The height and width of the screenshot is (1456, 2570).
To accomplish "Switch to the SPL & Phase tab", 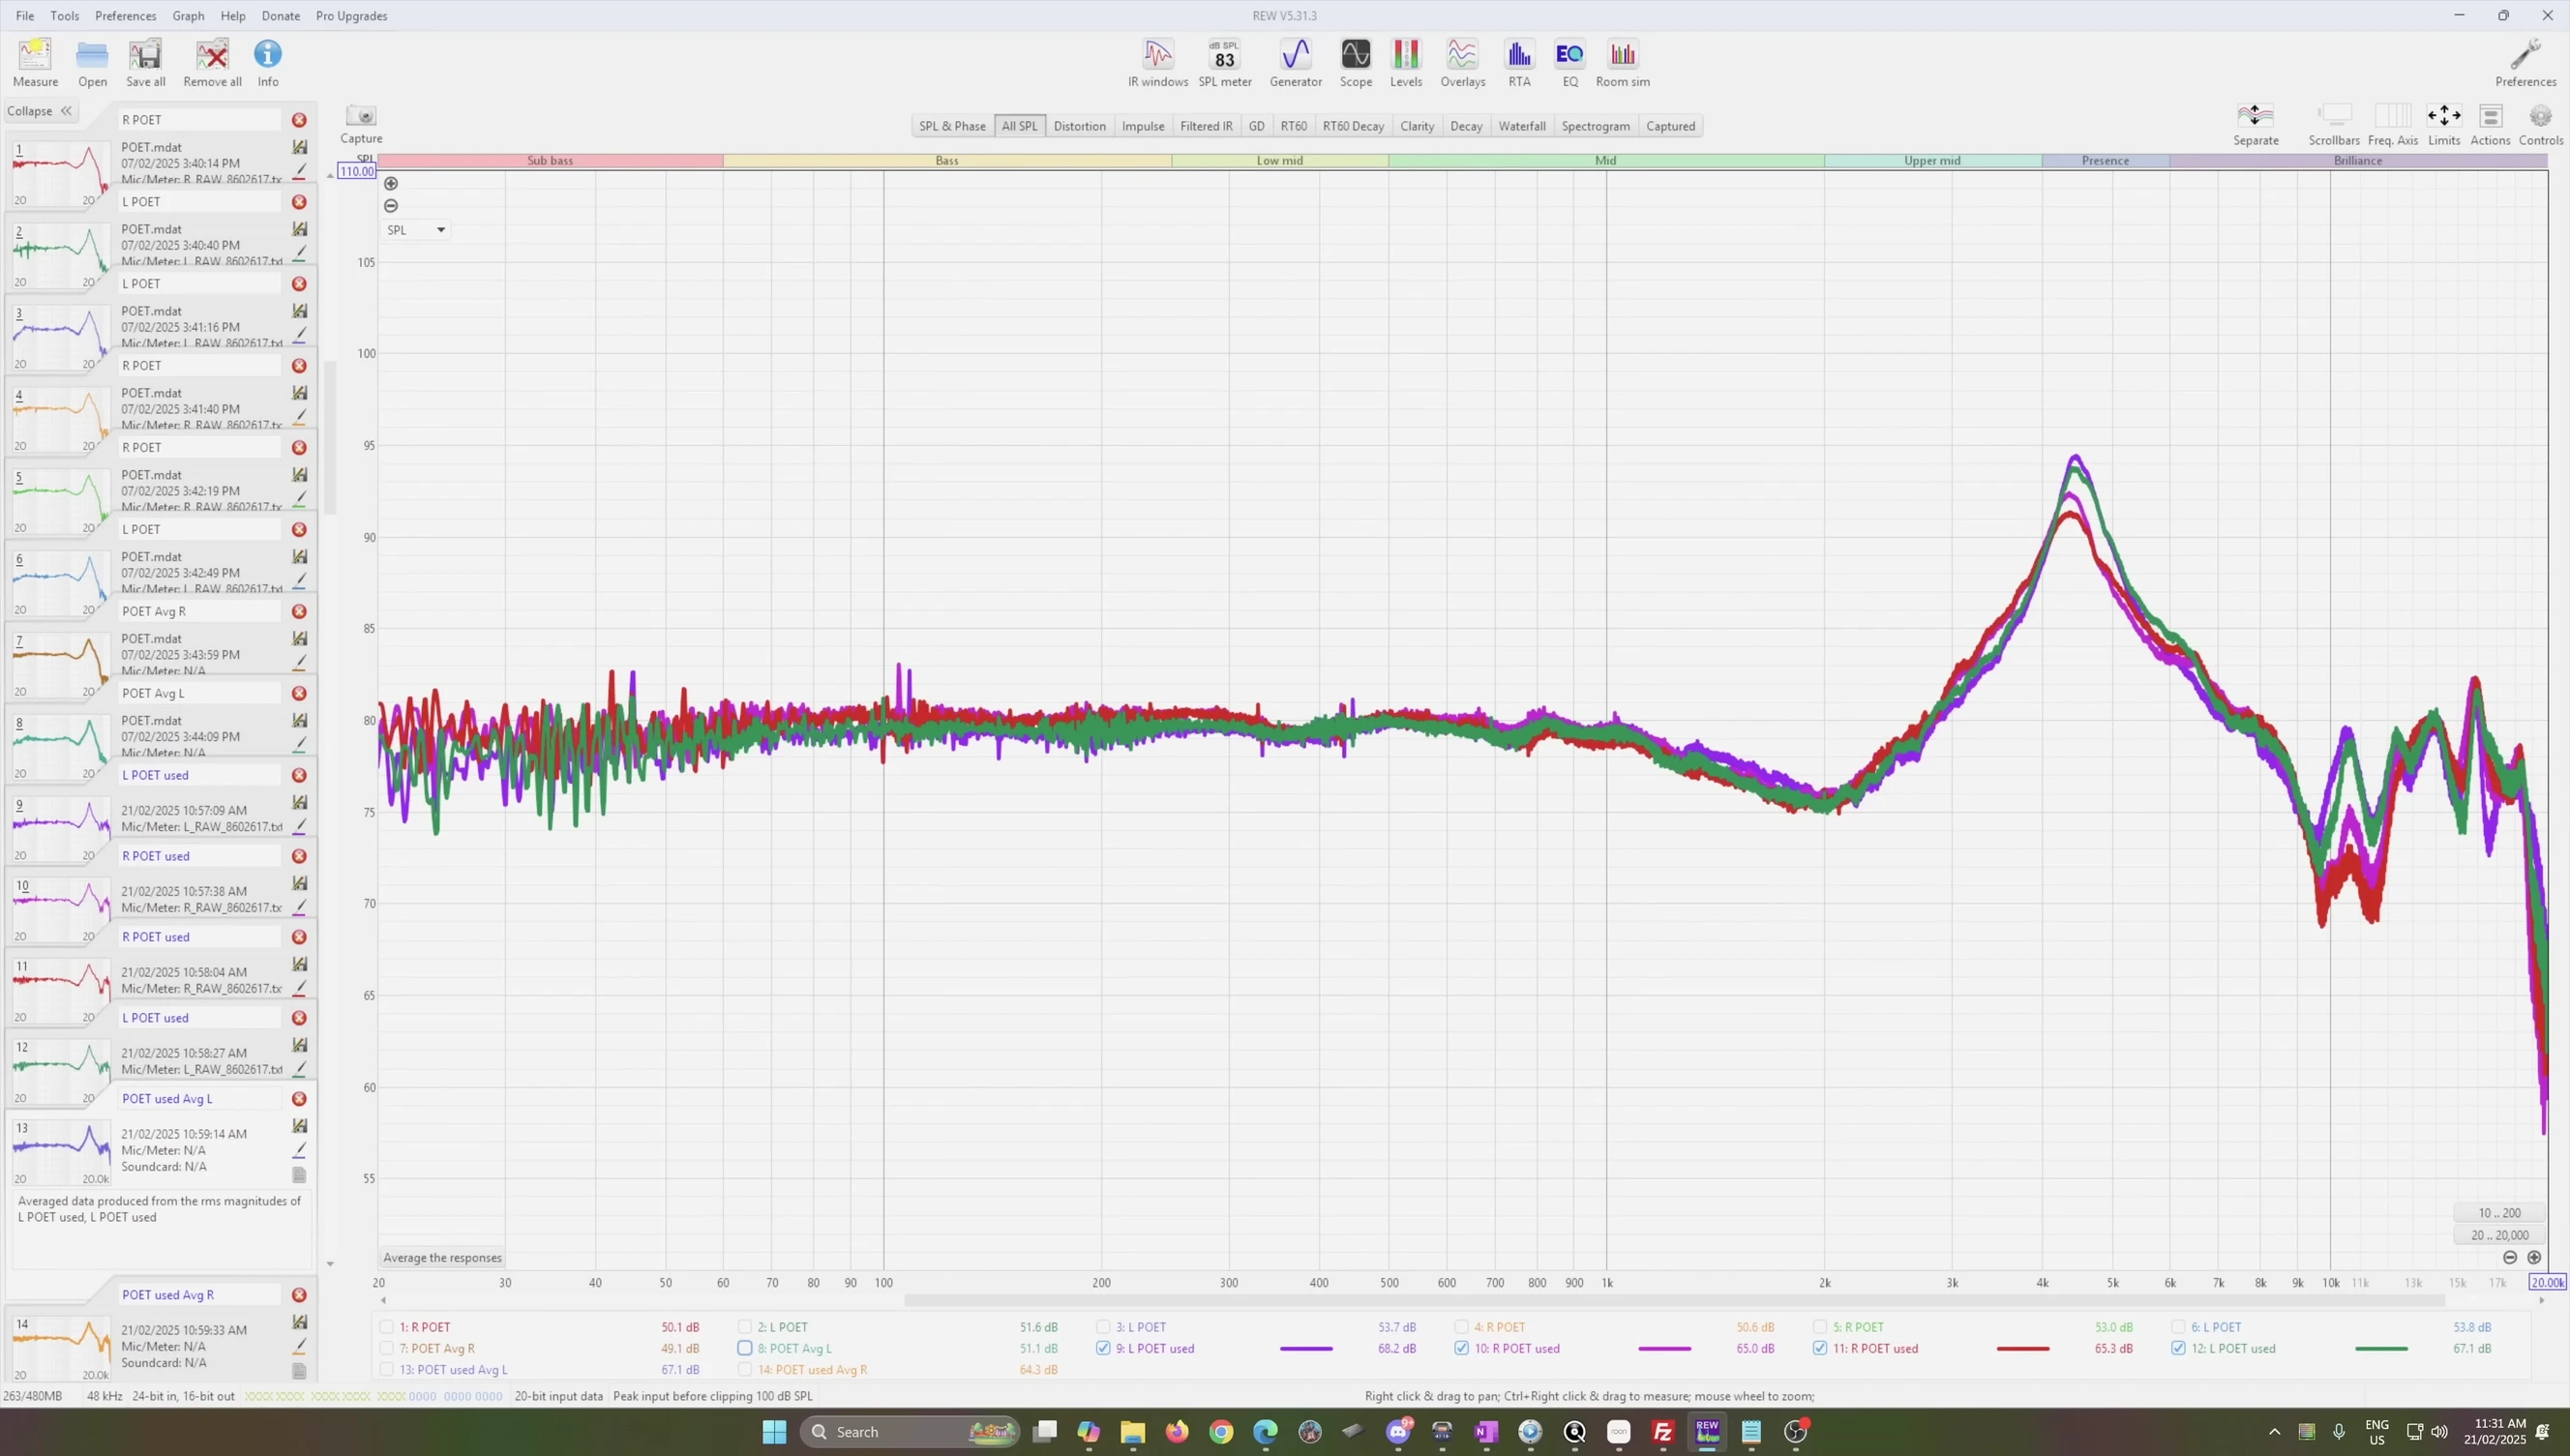I will click(952, 126).
